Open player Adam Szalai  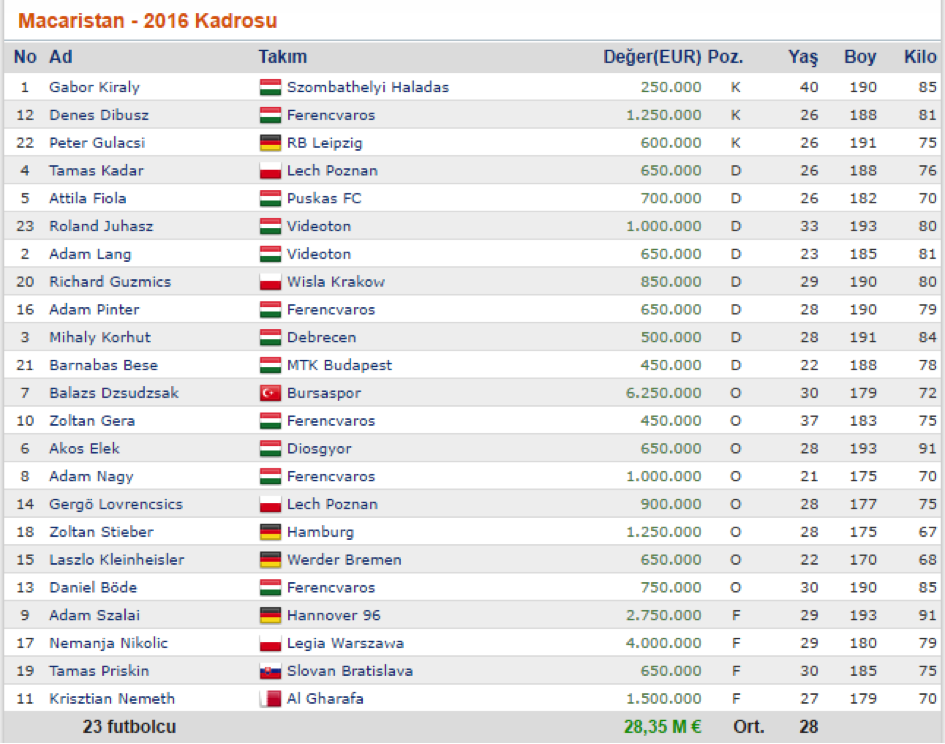coord(95,615)
